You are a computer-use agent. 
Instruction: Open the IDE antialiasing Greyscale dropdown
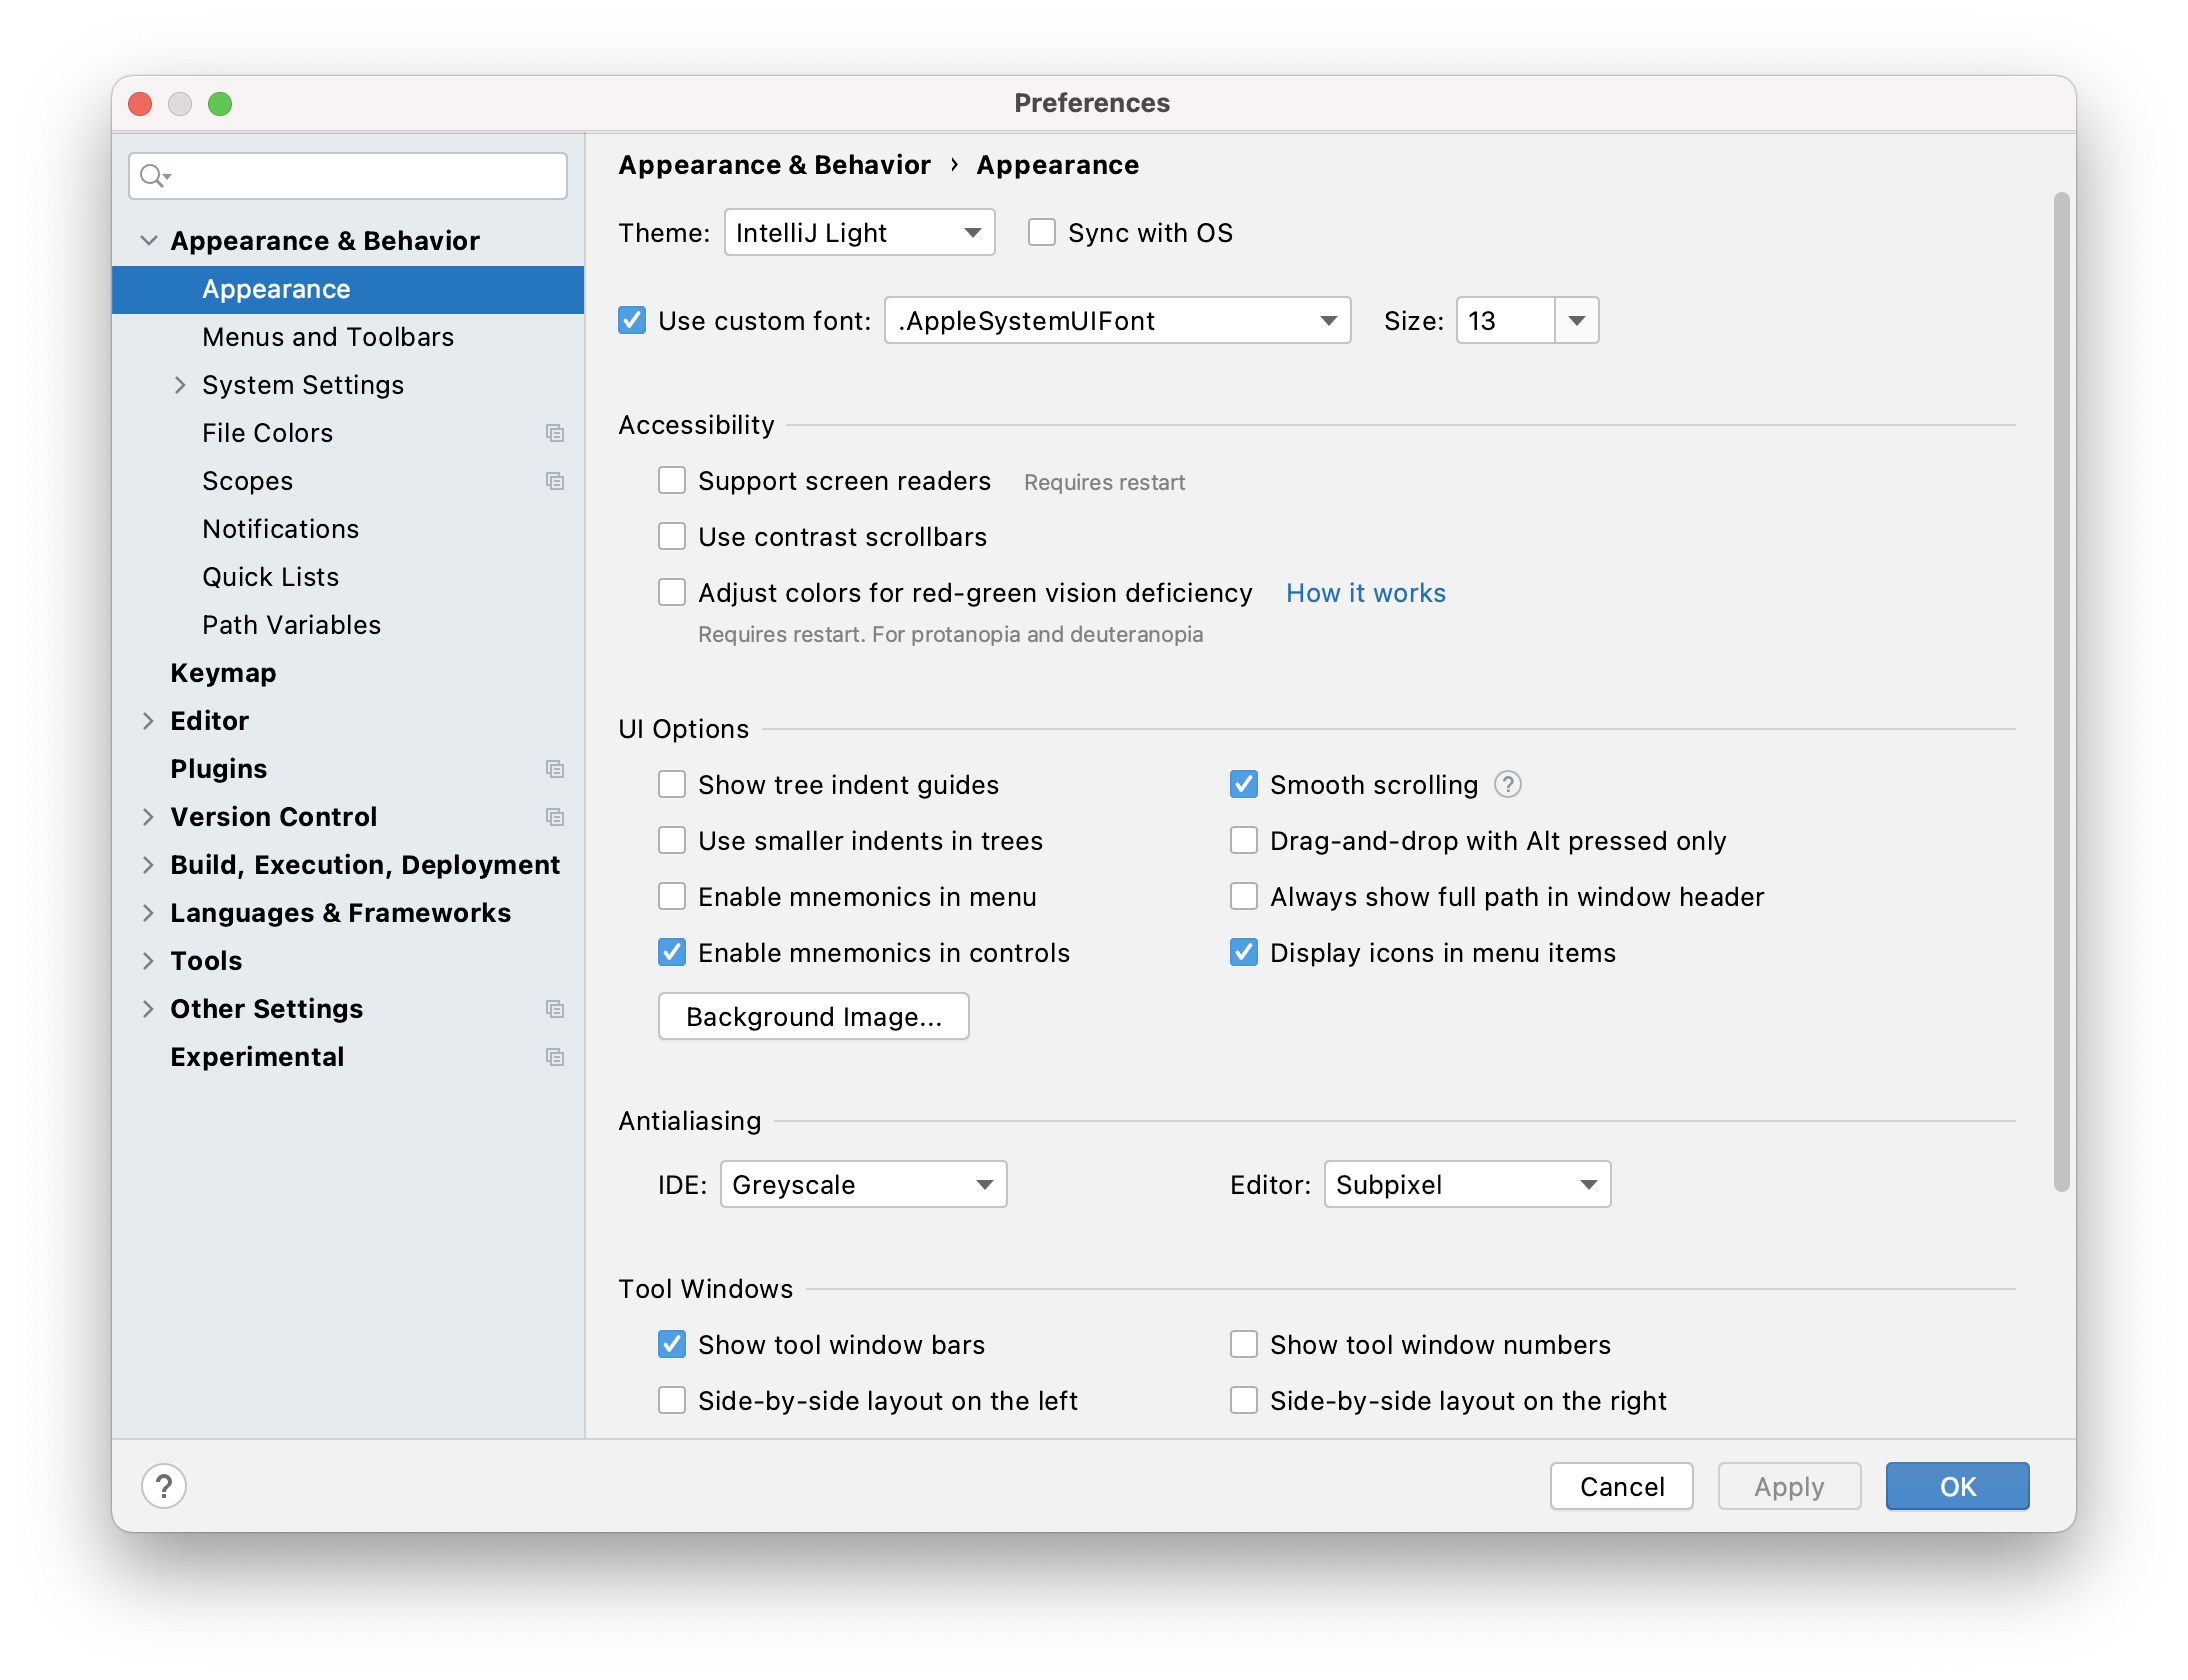click(863, 1185)
